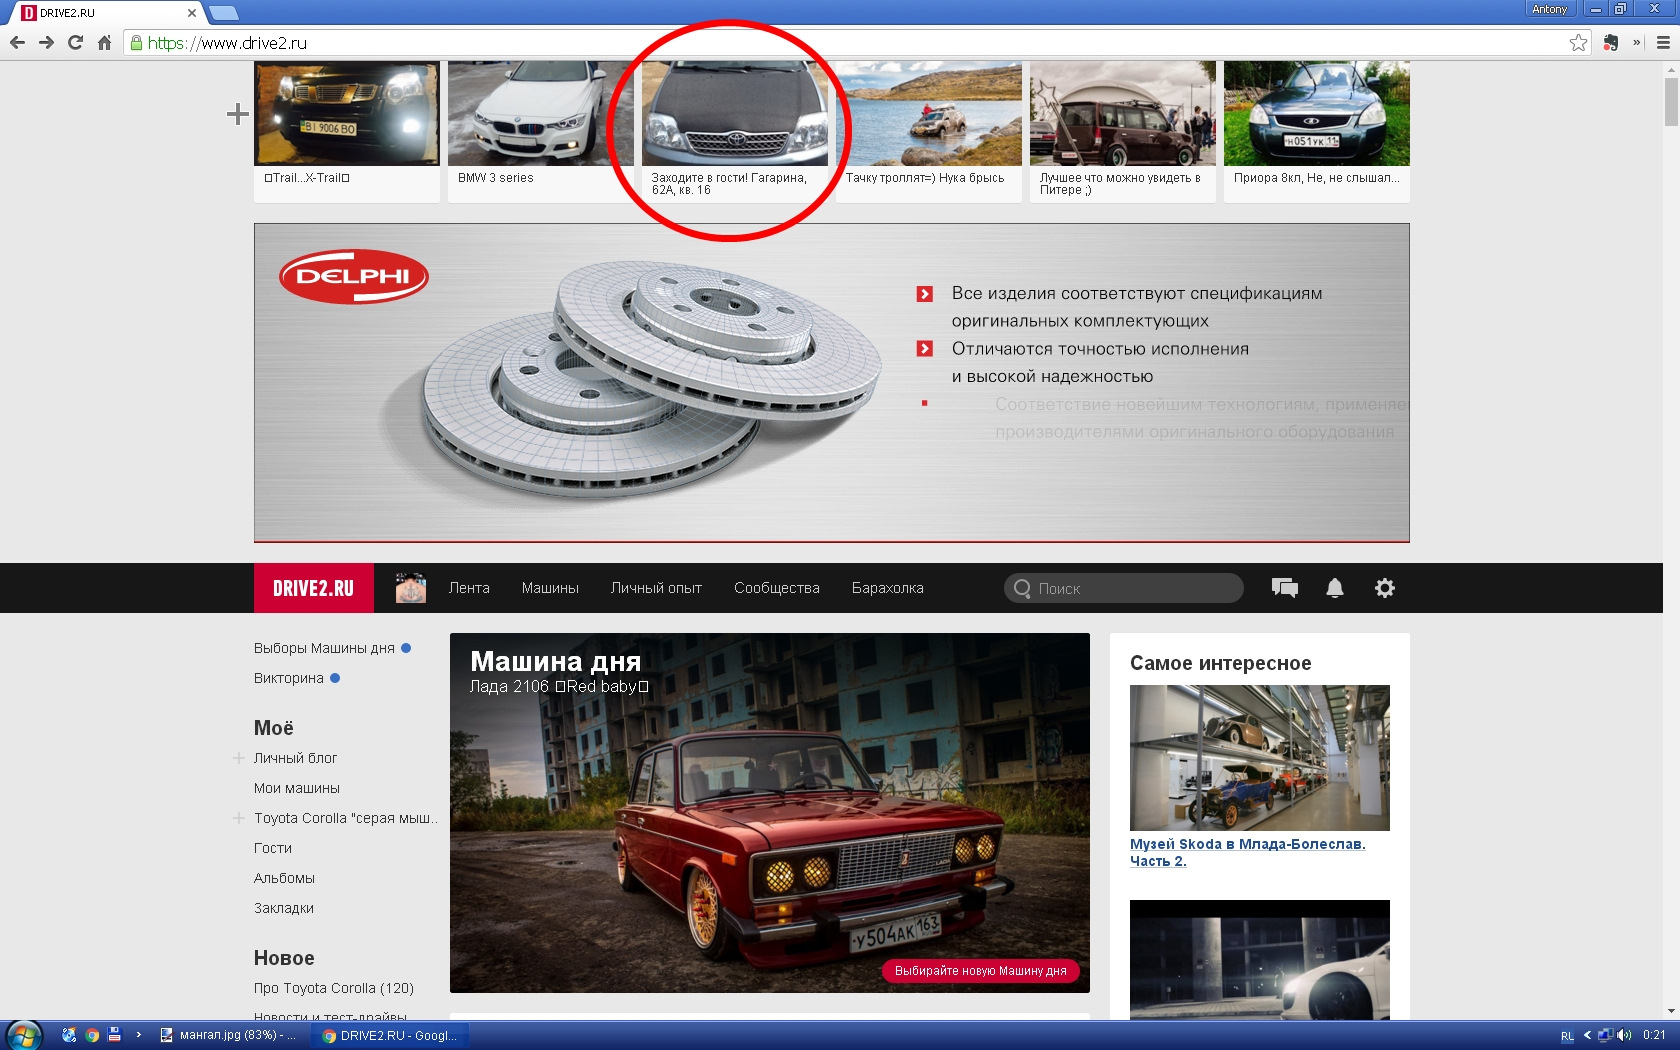This screenshot has height=1050, width=1680.
Task: Open the user avatar in navigation bar
Action: point(411,588)
